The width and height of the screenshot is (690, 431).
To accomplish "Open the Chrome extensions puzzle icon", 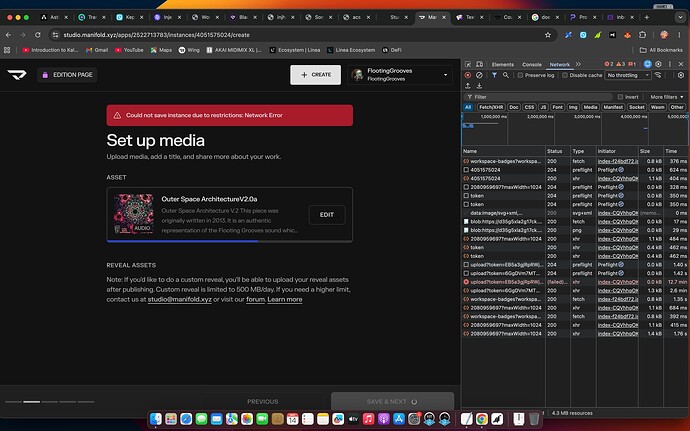I will [642, 35].
